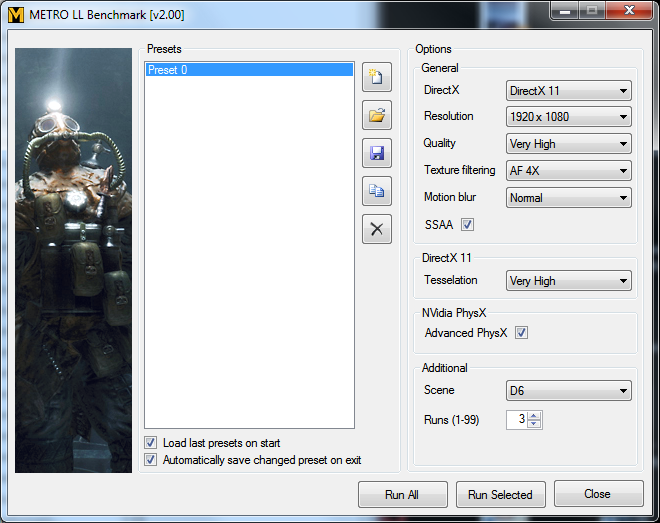Click the Save preset floppy icon
Image resolution: width=660 pixels, height=523 pixels.
coord(377,153)
